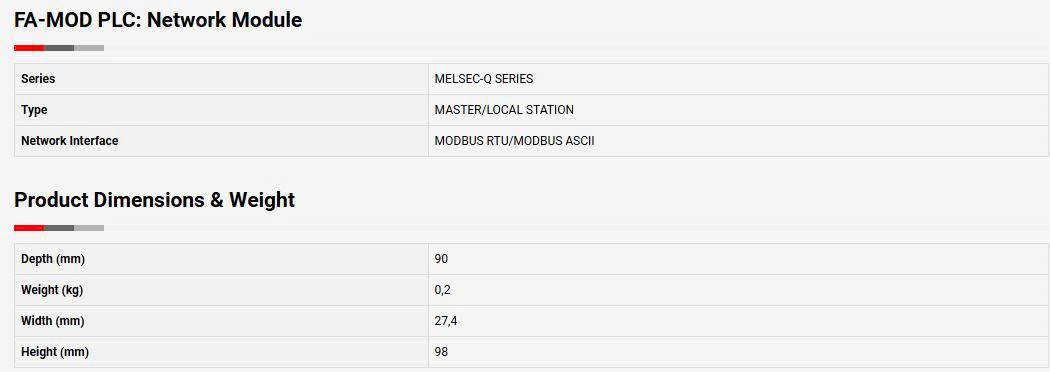Click the Height (mm) label

click(55, 352)
